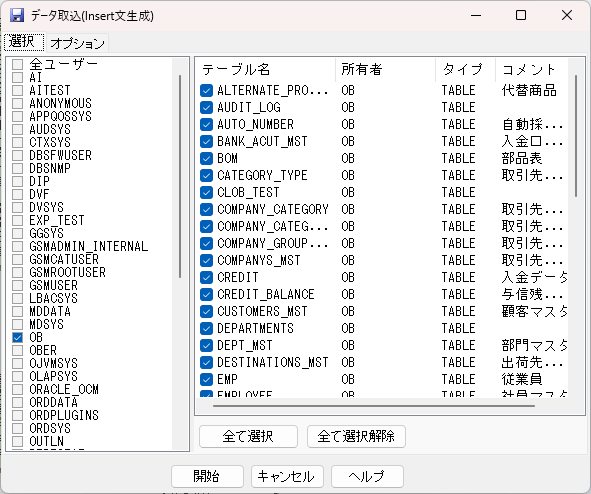Switch to the オプション tab
The width and height of the screenshot is (591, 494).
point(77,43)
